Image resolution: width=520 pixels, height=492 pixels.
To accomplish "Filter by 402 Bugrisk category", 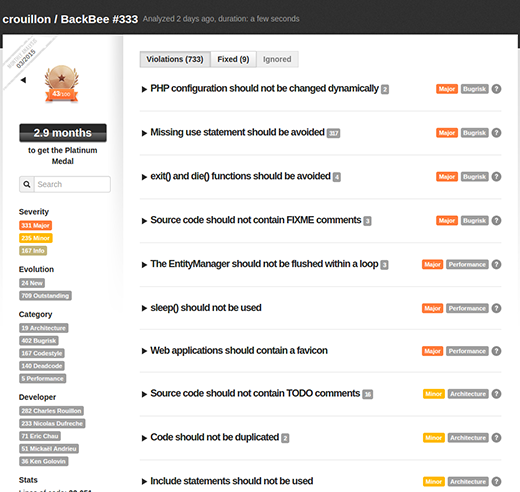I will [39, 341].
